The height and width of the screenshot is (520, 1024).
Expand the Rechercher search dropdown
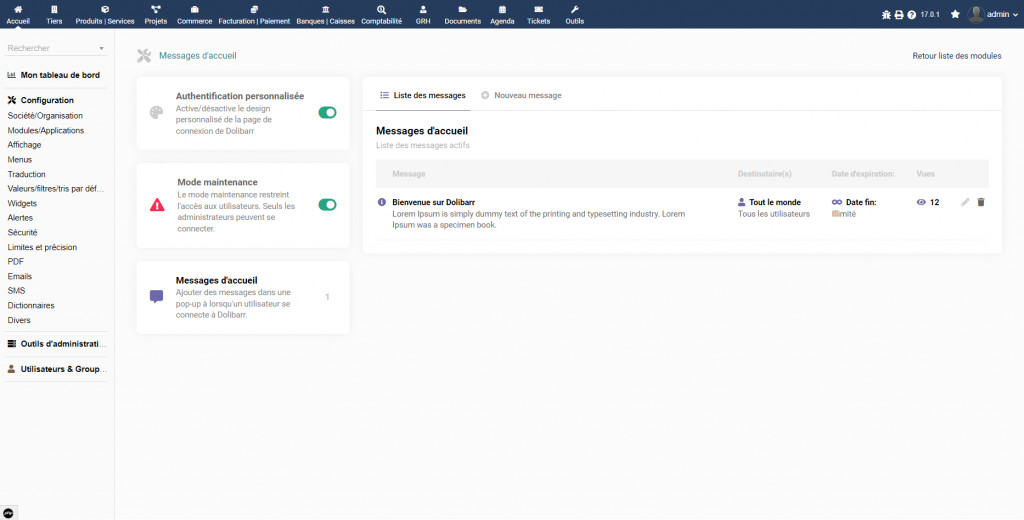tap(101, 48)
